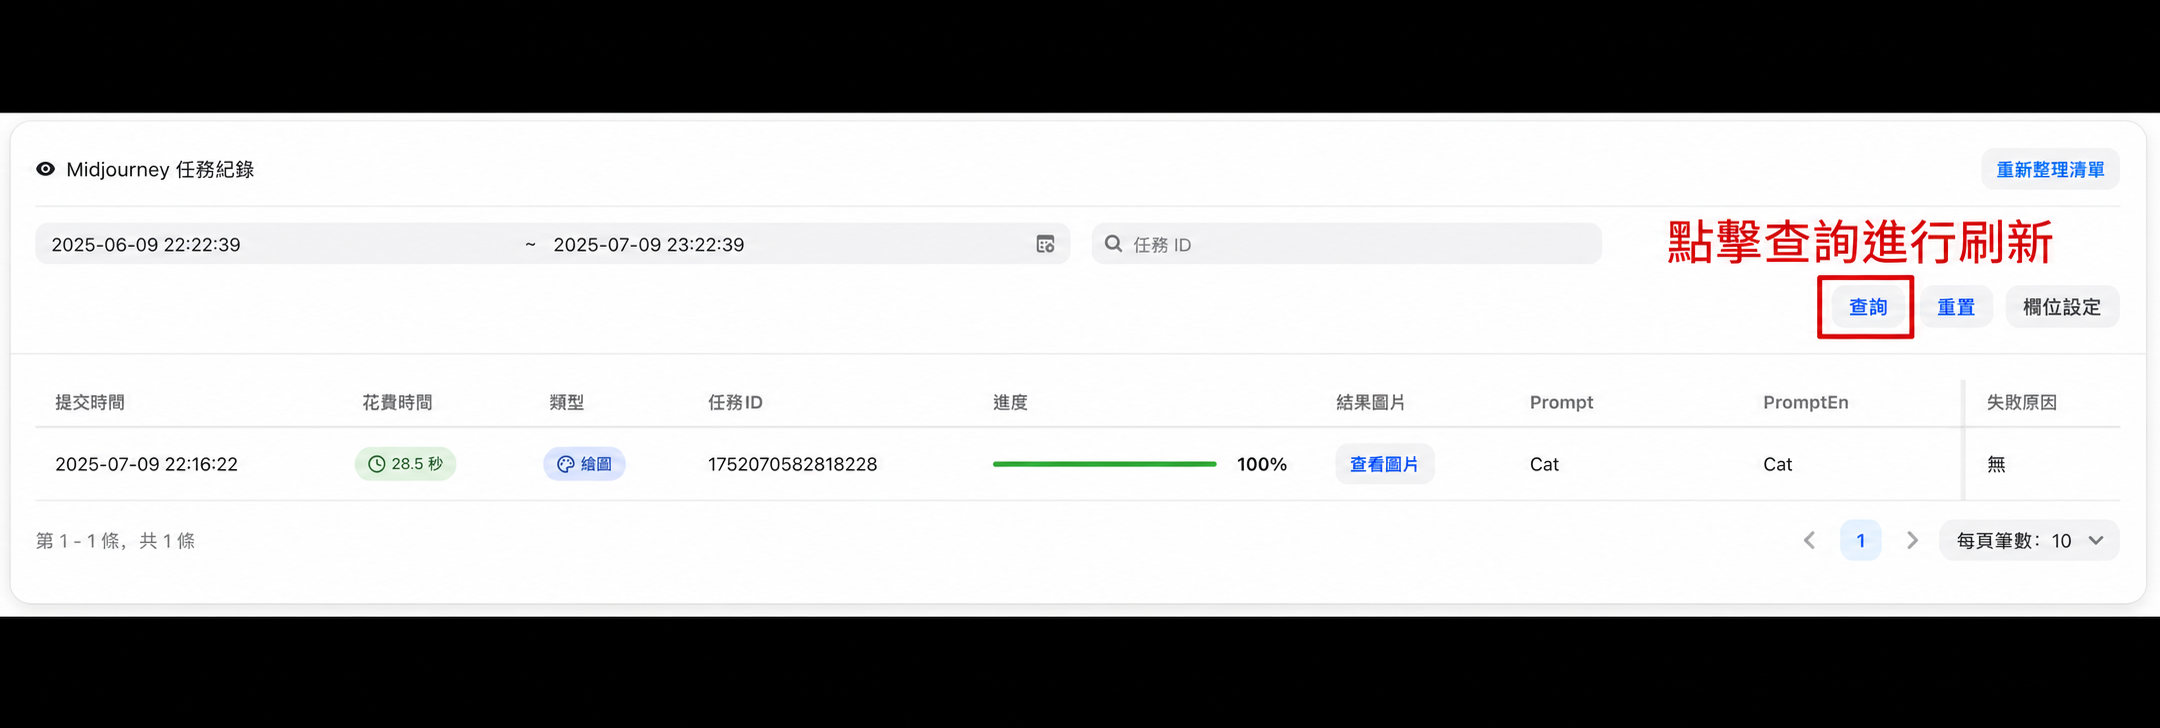The width and height of the screenshot is (2160, 728).
Task: Click end date 2025-07-09 23:22:39 field
Action: [648, 245]
